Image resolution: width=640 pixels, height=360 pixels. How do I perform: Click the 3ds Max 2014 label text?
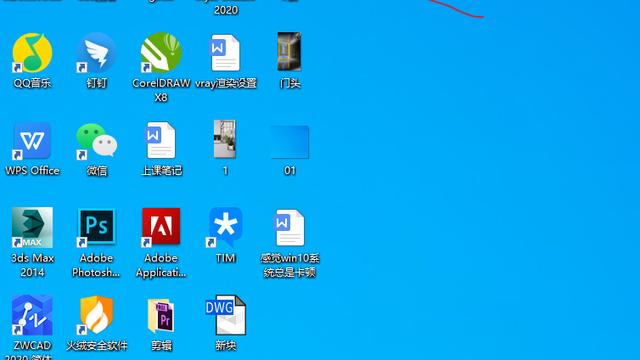coord(32,265)
